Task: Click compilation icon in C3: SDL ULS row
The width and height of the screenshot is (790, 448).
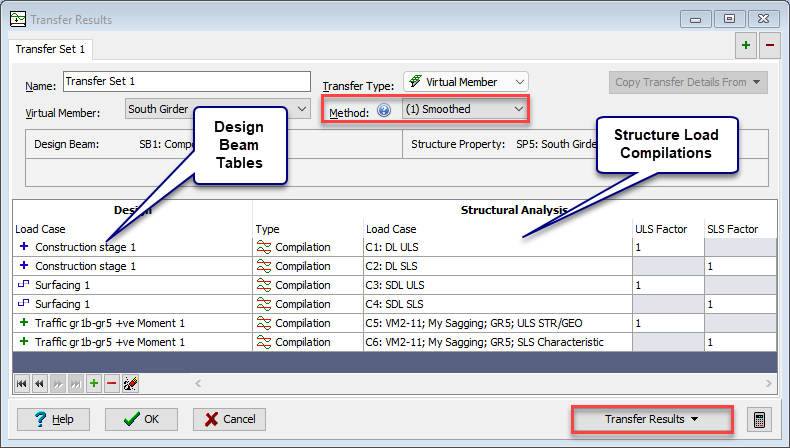Action: 264,285
